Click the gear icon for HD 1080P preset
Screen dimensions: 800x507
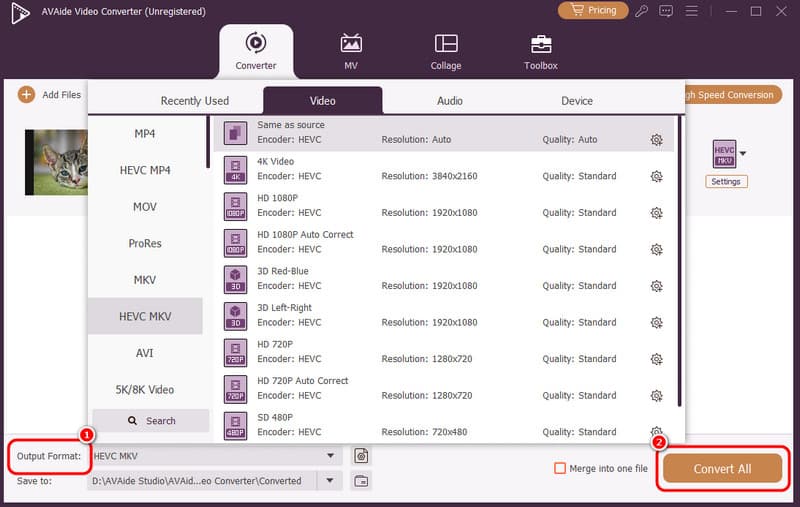tap(656, 213)
